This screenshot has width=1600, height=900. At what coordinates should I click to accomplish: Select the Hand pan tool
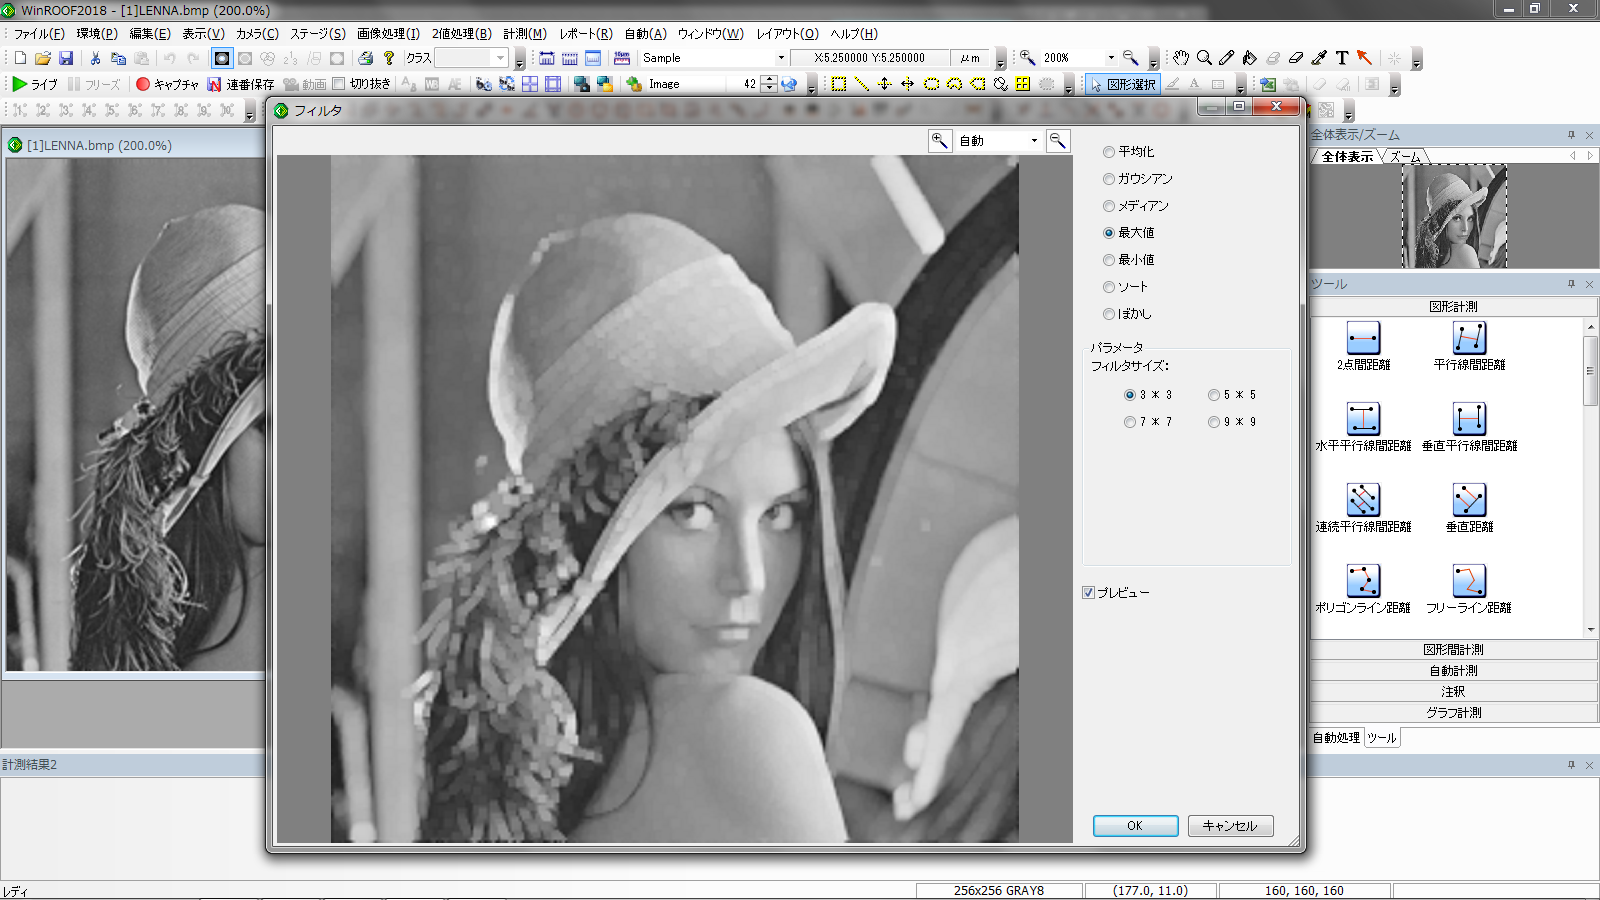[1181, 58]
